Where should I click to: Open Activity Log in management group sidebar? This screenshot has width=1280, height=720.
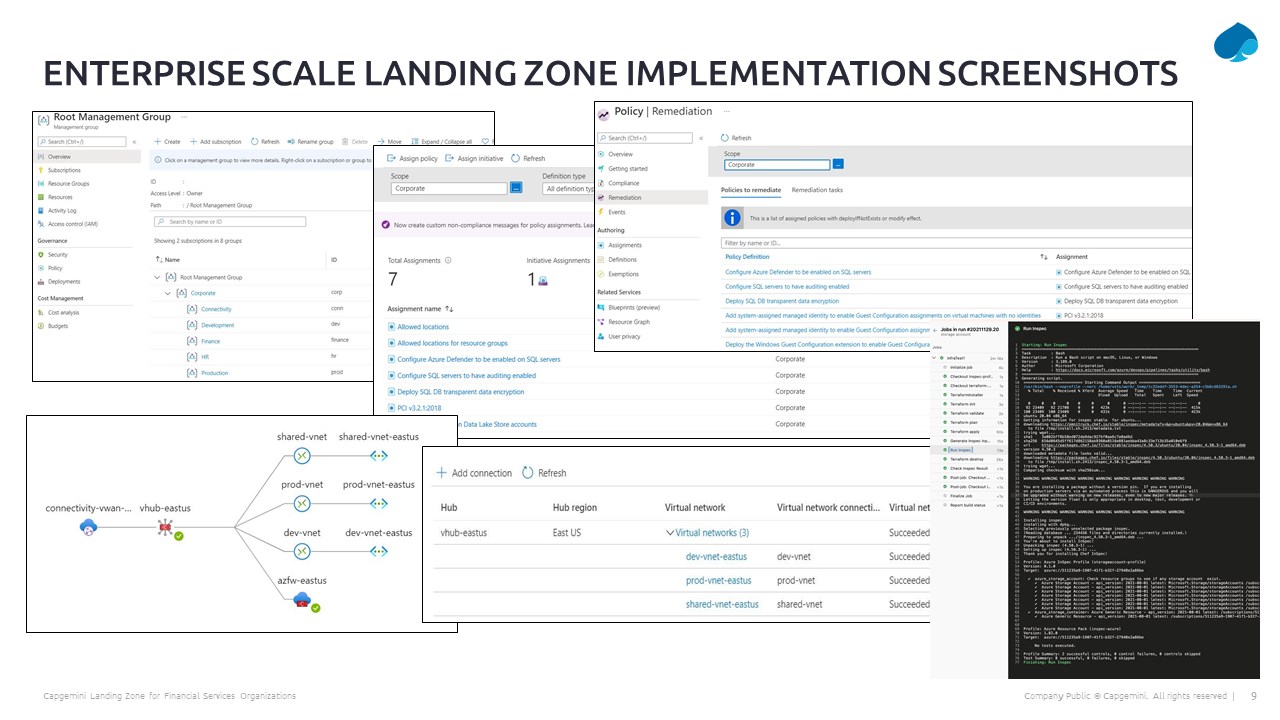point(62,211)
